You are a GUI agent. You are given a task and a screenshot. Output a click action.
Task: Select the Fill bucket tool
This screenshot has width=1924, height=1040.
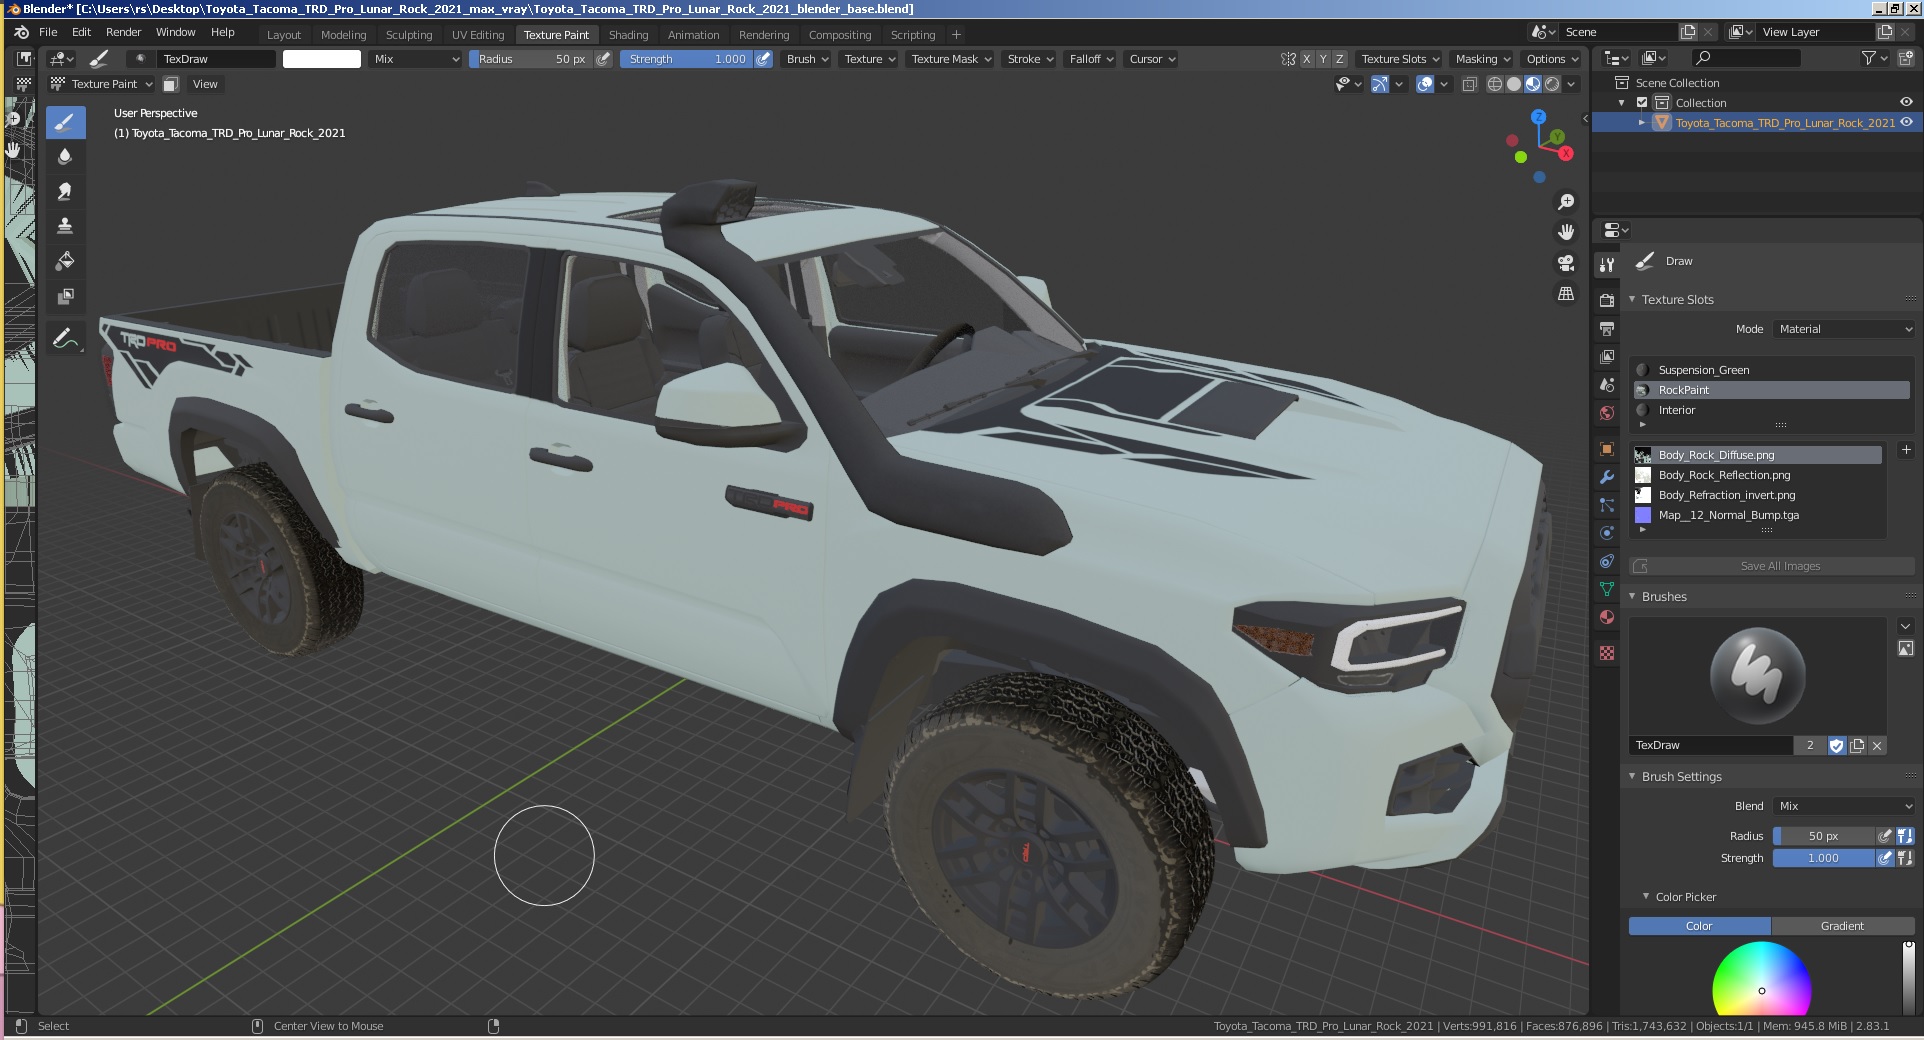click(x=65, y=261)
